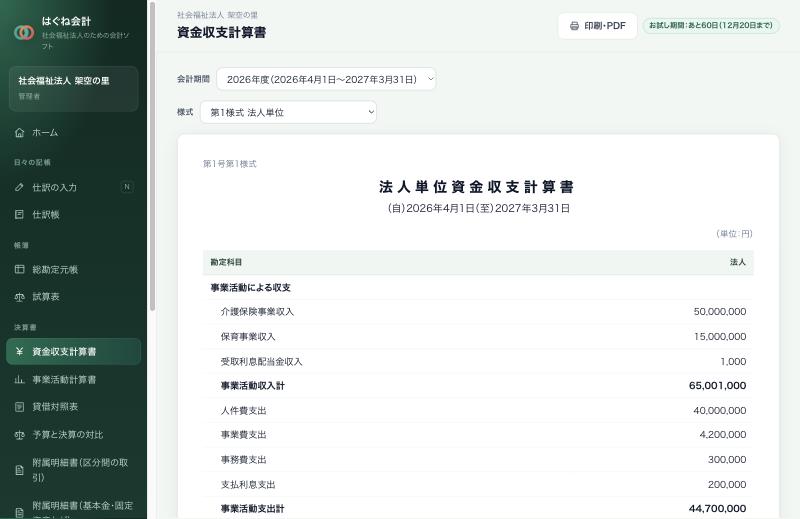Screen dimensions: 800x519
Task: Click the chart icon for 事業活動計算書
Action: point(19,379)
